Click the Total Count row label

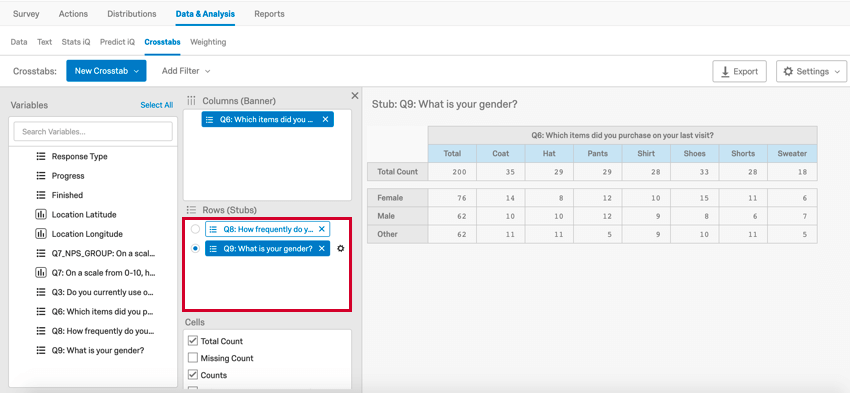click(x=398, y=171)
